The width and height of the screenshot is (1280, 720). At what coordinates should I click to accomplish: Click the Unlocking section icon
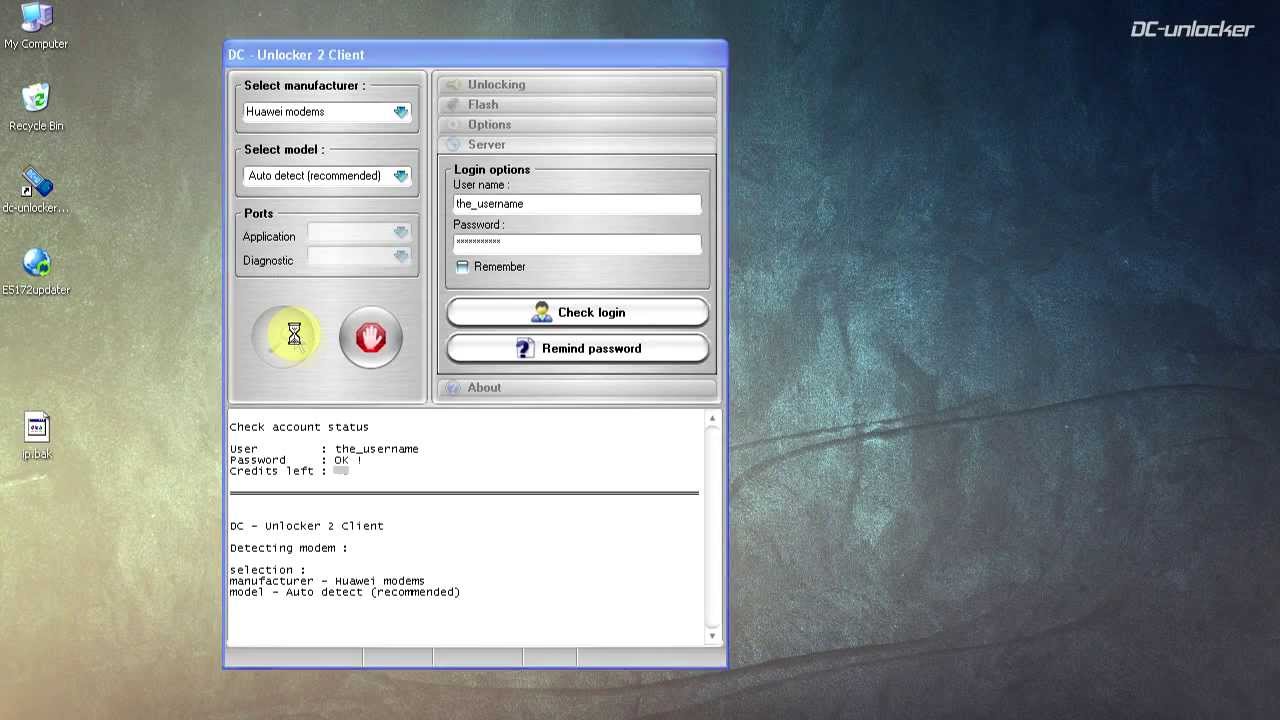click(x=453, y=85)
